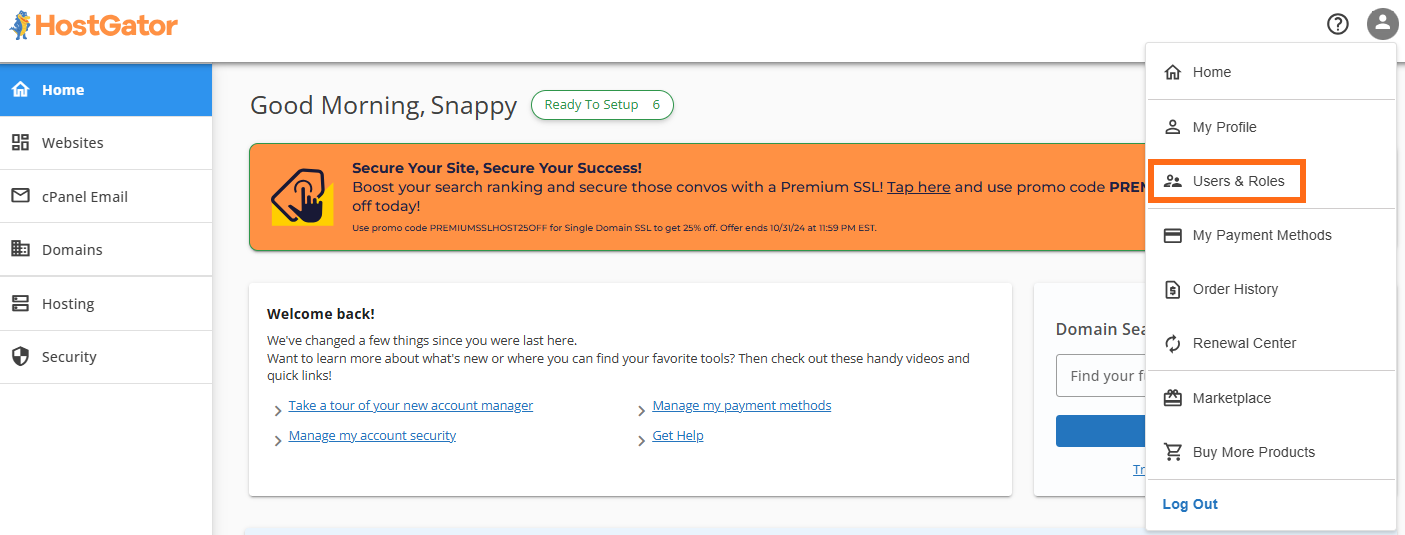Click the Websites grid icon in sidebar
This screenshot has width=1405, height=535.
(20, 143)
